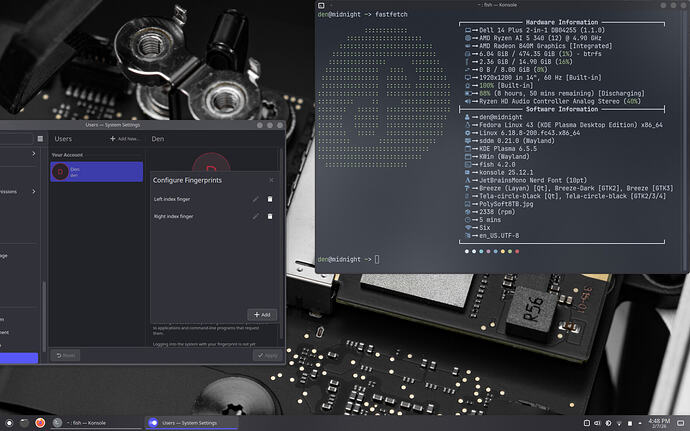Click the 'Software Information' header in Konsole
690x431 pixels.
pos(562,109)
